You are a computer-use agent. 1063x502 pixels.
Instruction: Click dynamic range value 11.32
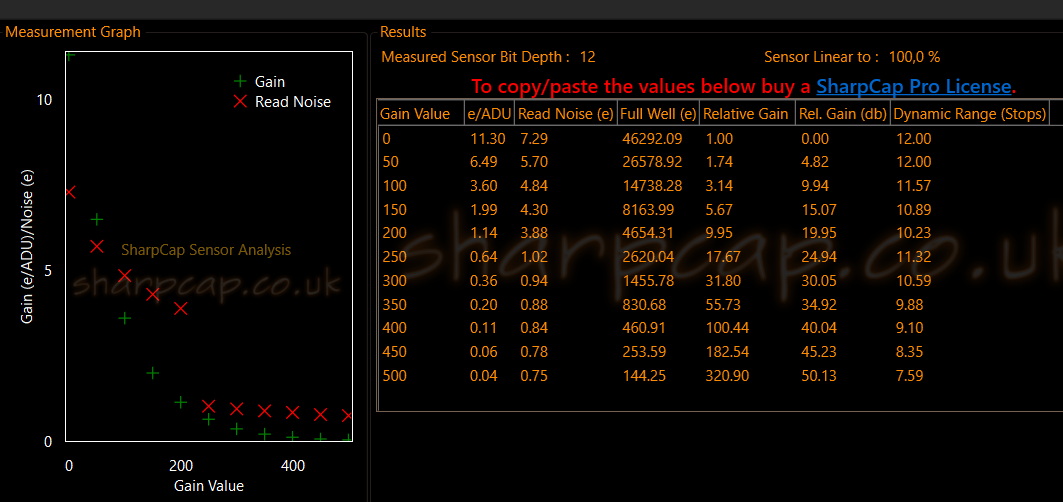pos(912,257)
